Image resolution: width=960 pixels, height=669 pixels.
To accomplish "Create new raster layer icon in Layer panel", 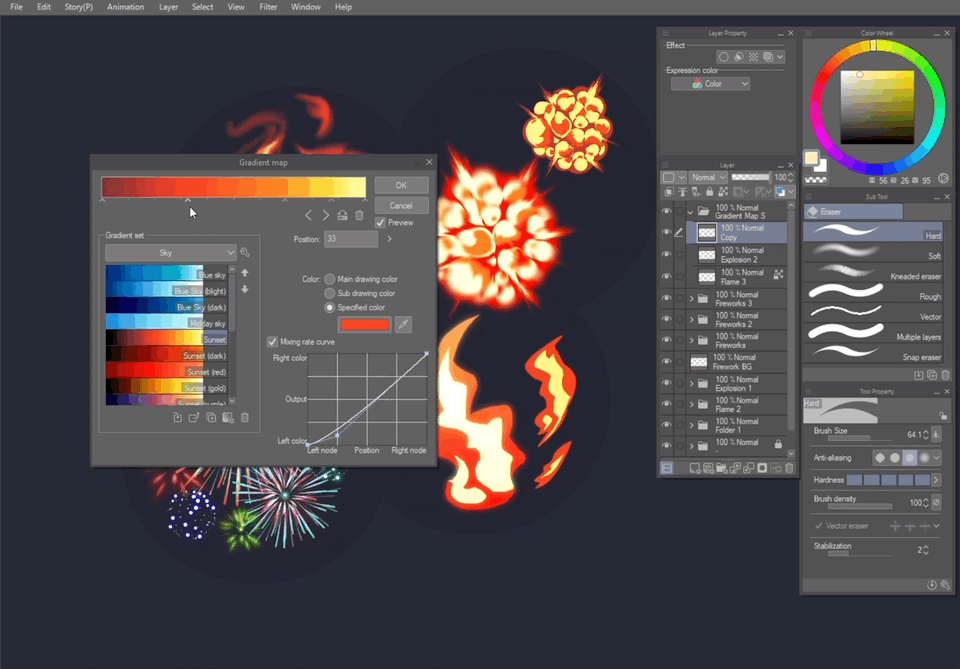I will (694, 468).
